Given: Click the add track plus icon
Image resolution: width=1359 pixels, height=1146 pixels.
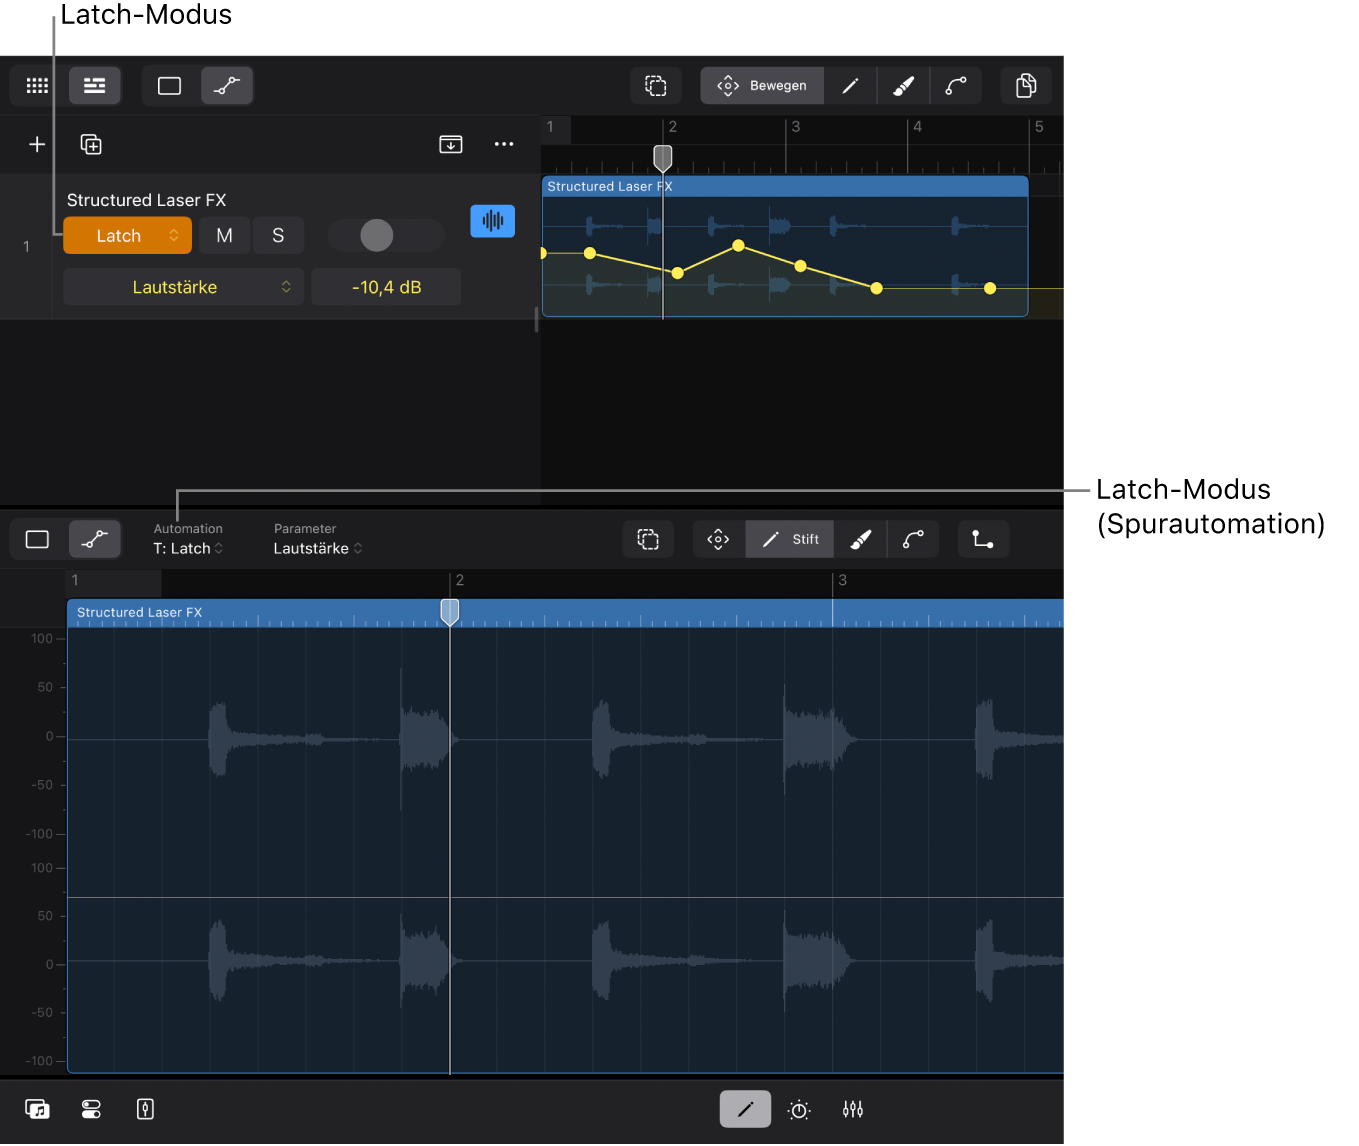Looking at the screenshot, I should click(37, 145).
